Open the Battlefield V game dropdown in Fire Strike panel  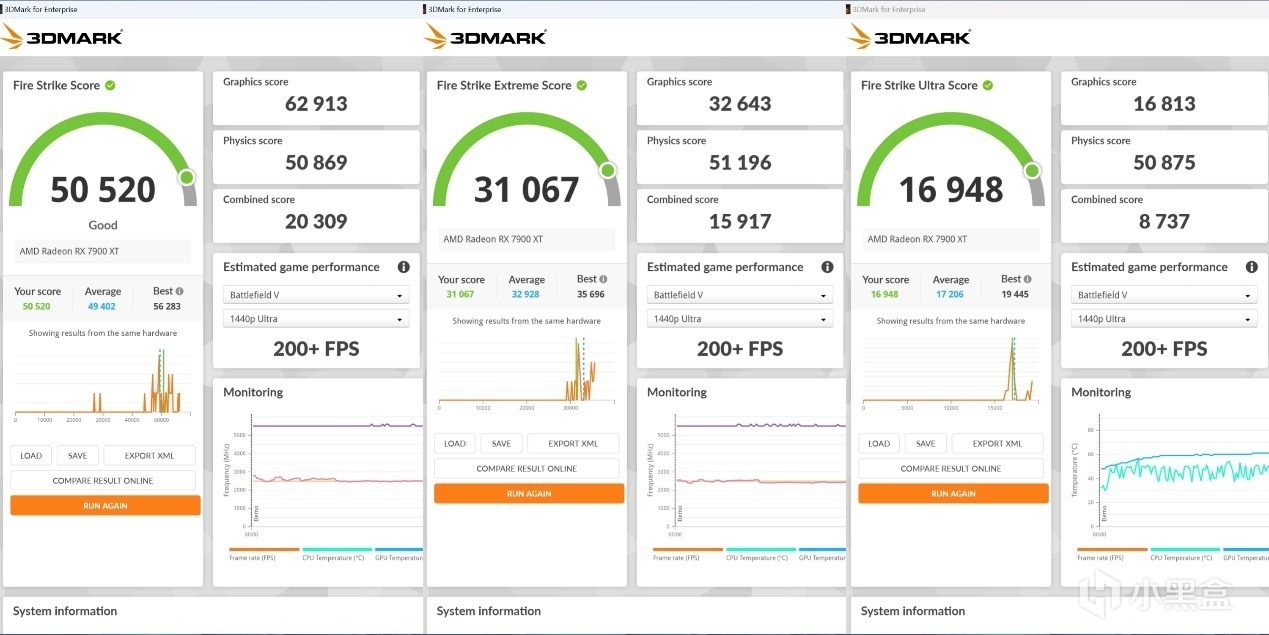pyautogui.click(x=316, y=295)
